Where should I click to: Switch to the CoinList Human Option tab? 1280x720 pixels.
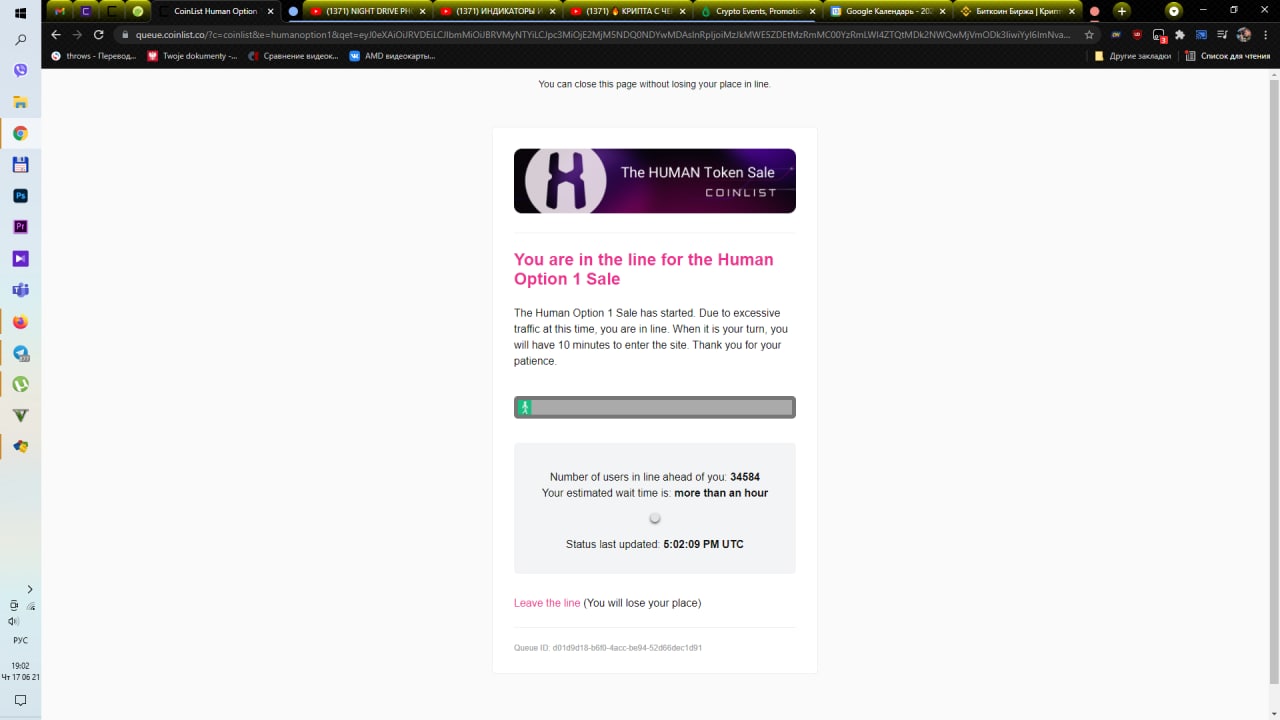tap(214, 11)
